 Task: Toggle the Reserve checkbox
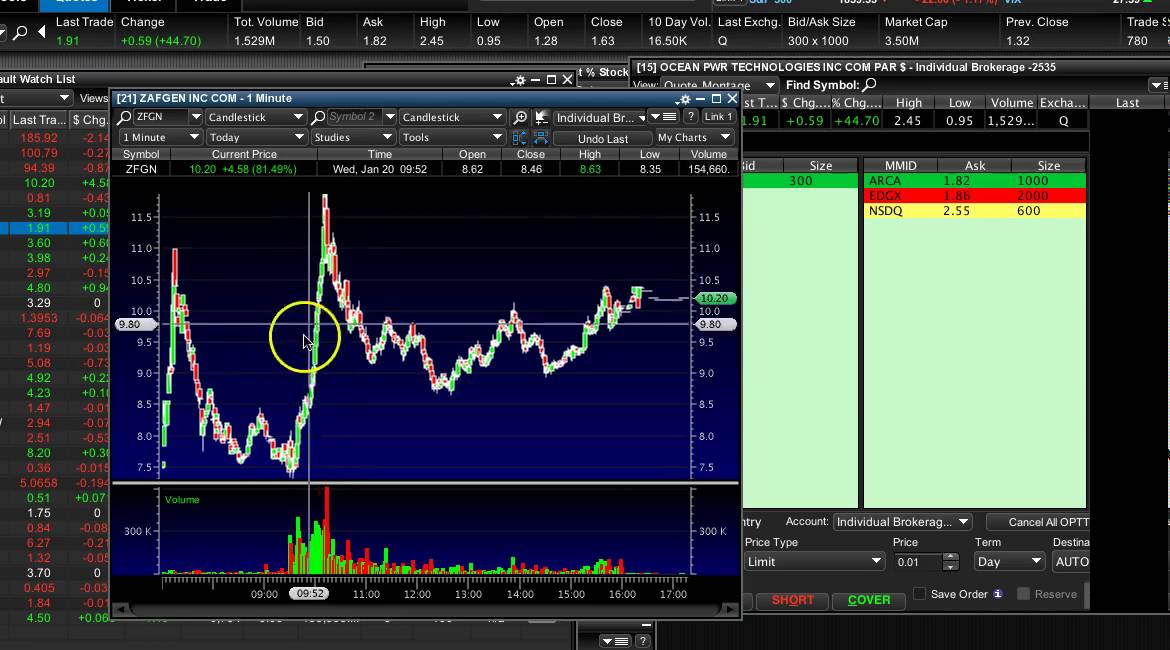[1024, 594]
